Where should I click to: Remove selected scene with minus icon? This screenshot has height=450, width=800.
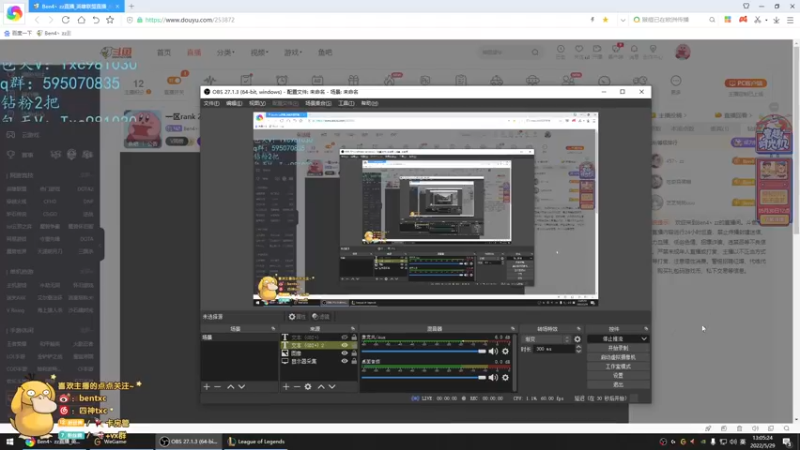[x=218, y=387]
